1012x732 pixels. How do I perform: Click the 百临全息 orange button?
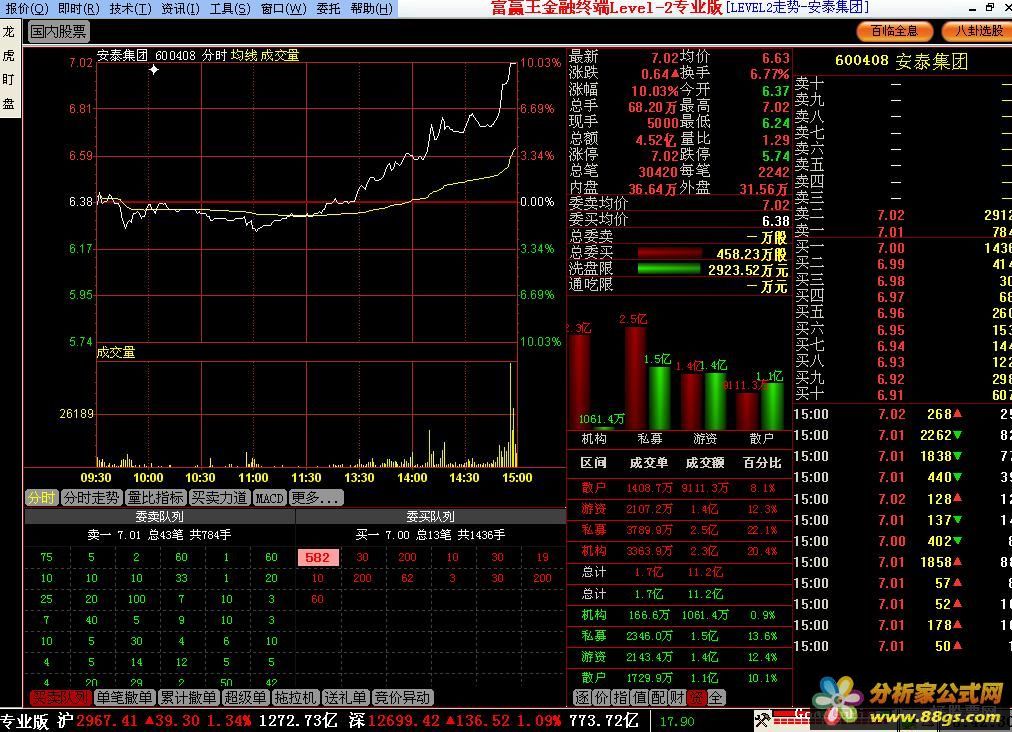[895, 31]
